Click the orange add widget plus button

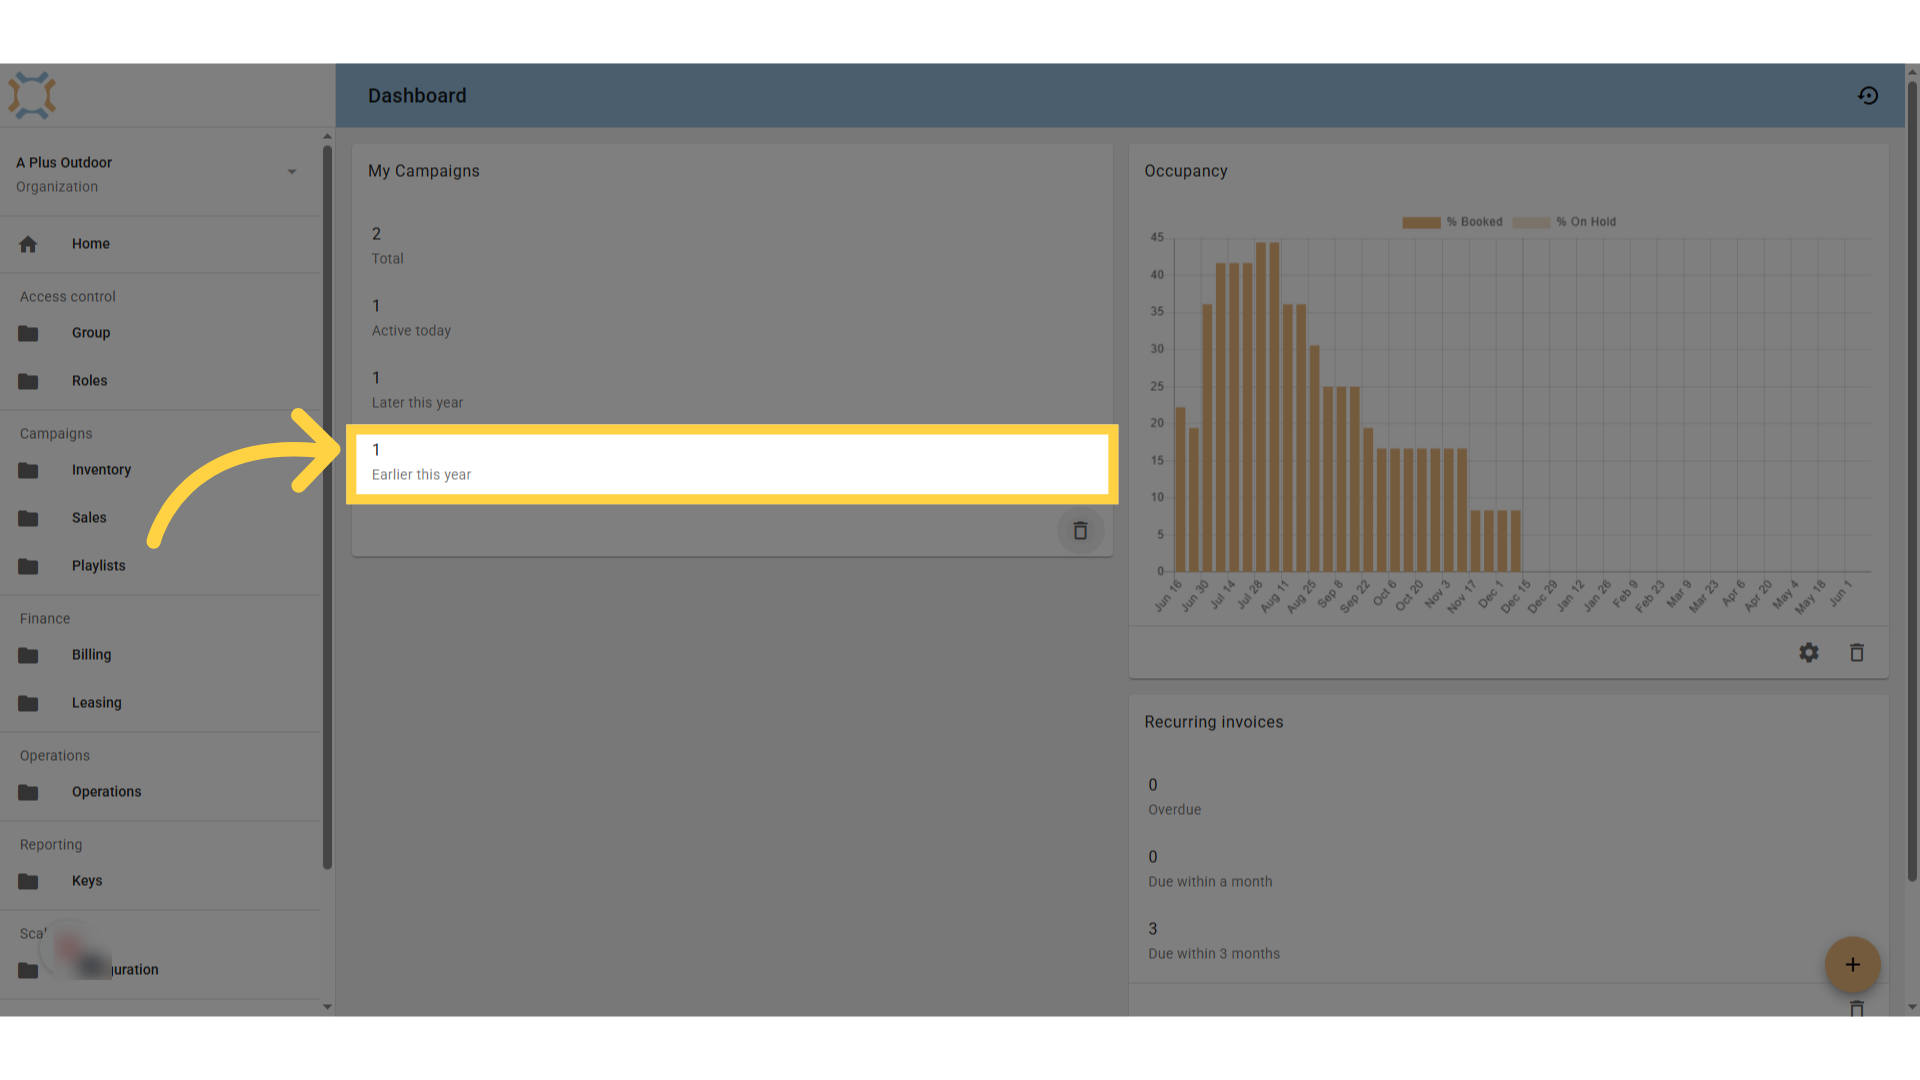1852,965
